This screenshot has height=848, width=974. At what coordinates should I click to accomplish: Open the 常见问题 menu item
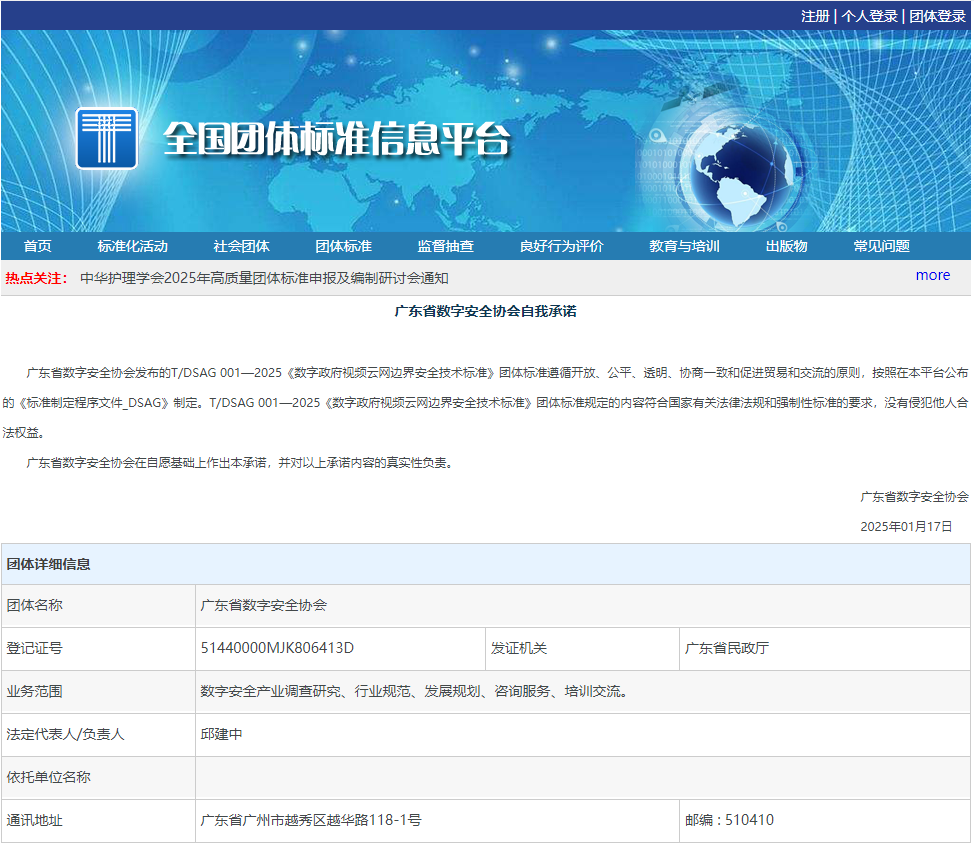click(881, 246)
